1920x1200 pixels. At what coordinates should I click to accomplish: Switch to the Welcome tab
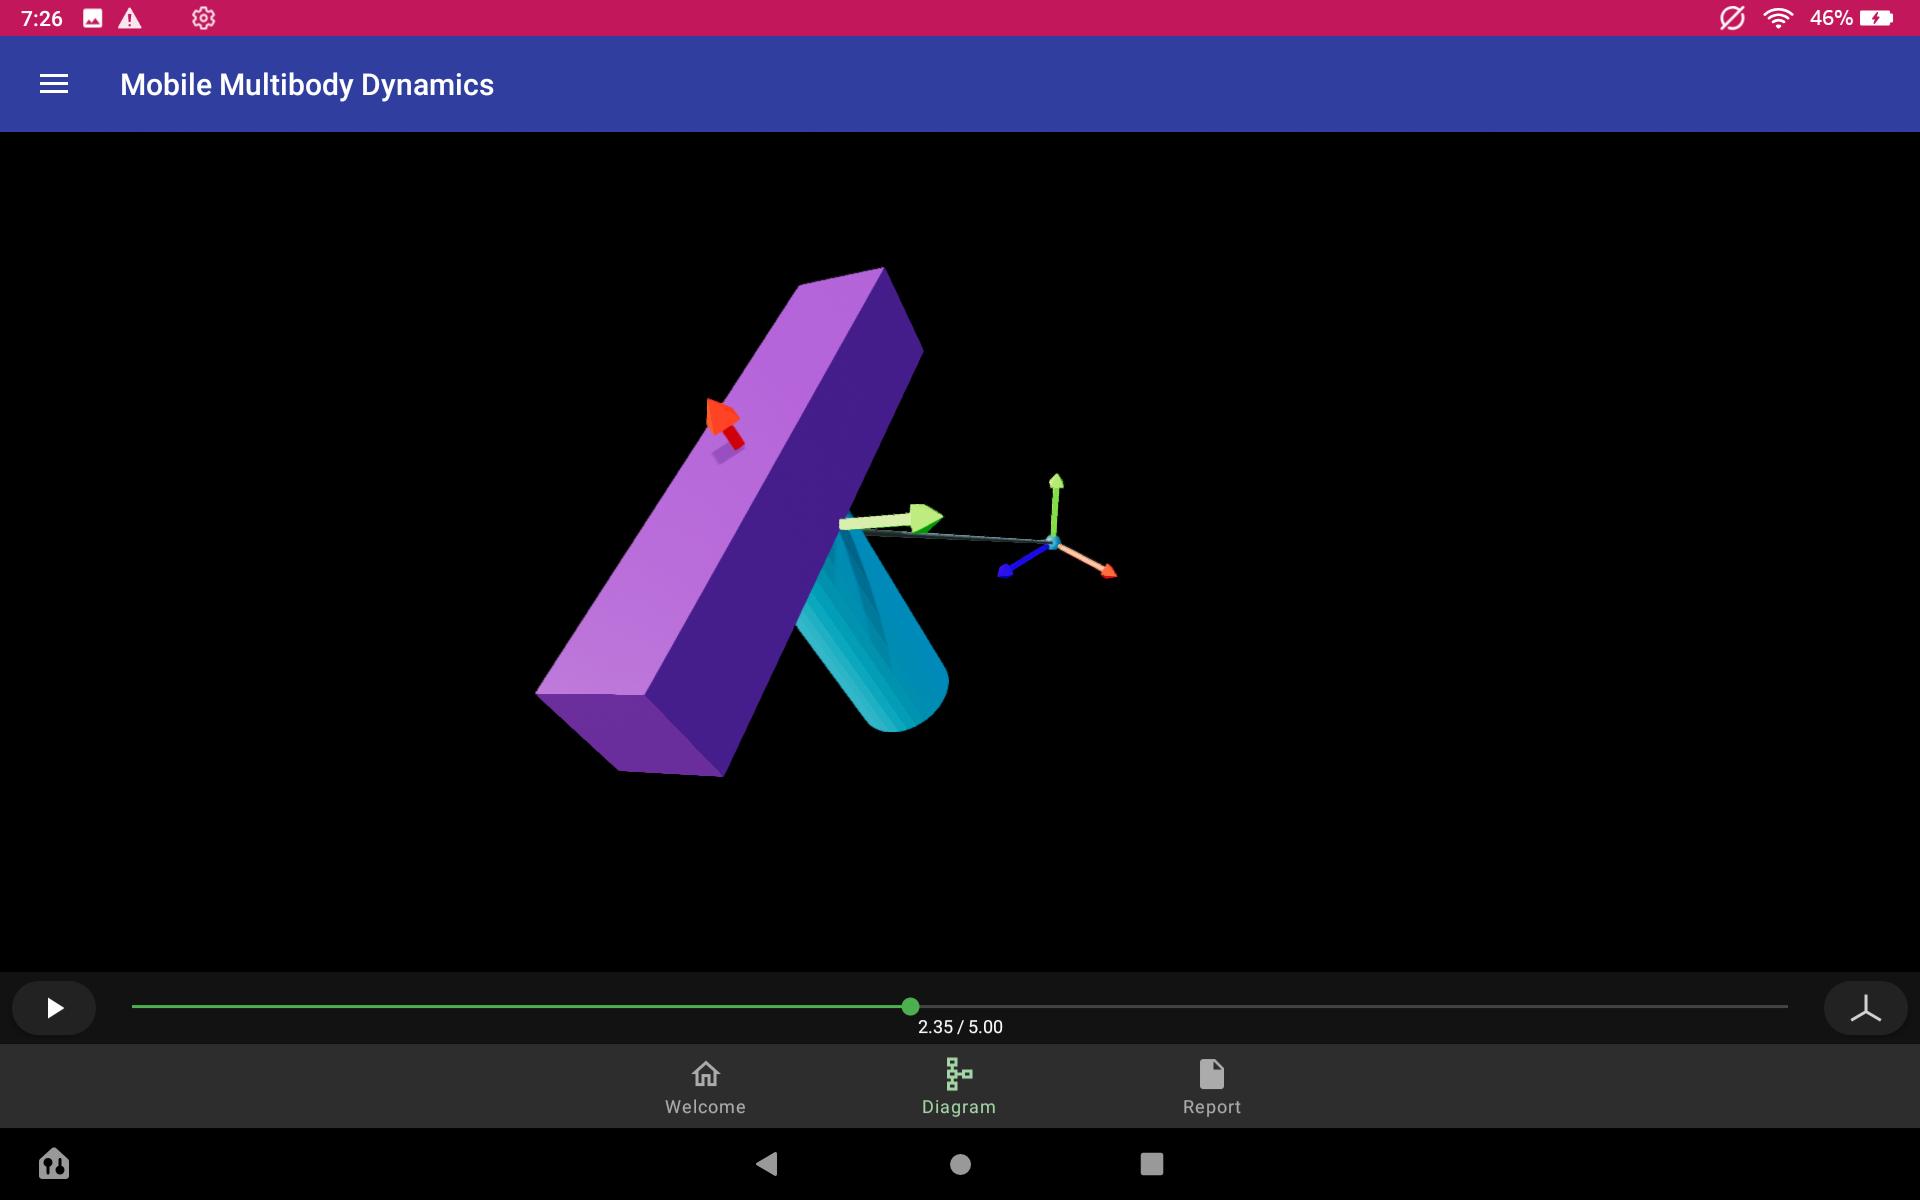(705, 1087)
